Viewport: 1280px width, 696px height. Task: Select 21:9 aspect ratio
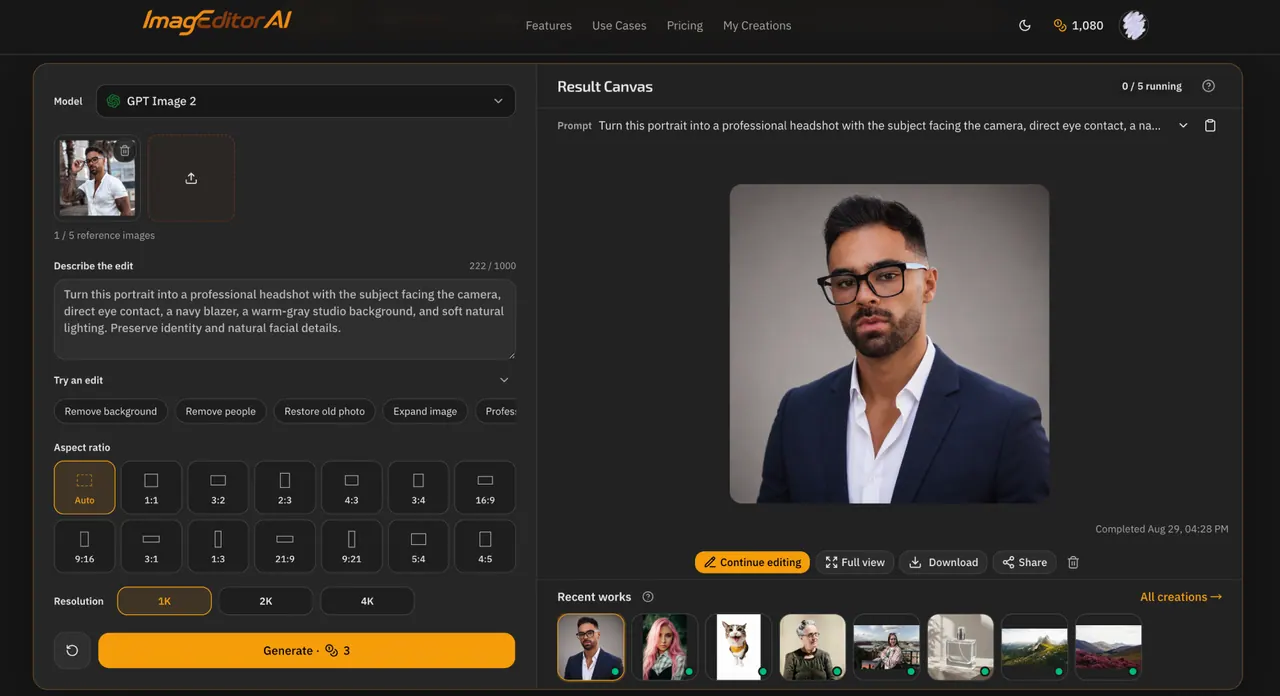pos(285,546)
